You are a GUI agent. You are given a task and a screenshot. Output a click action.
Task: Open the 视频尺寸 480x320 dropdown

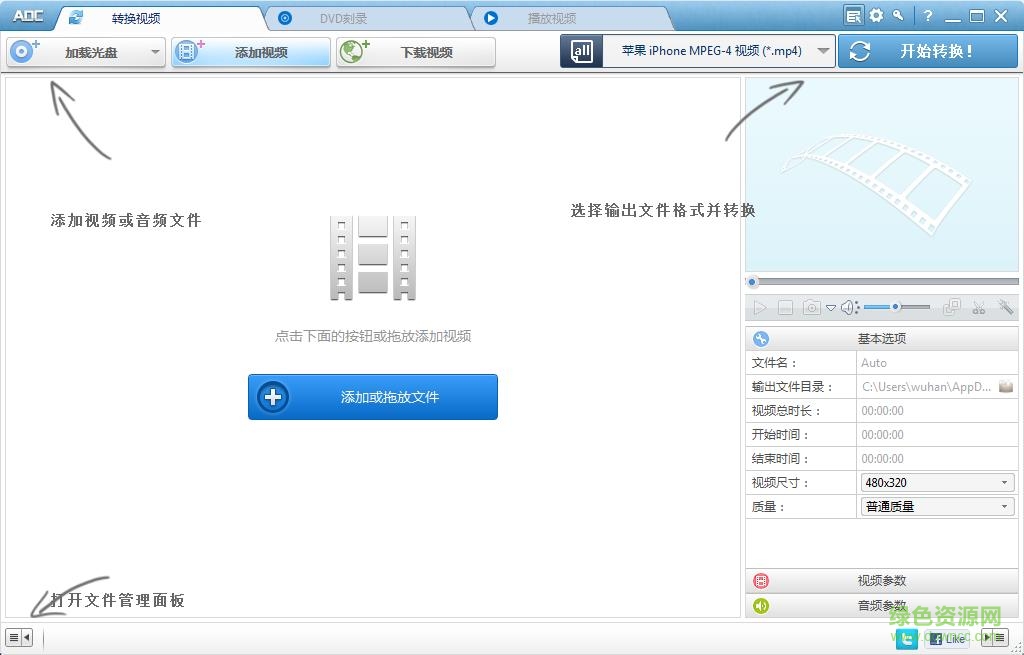tap(935, 482)
